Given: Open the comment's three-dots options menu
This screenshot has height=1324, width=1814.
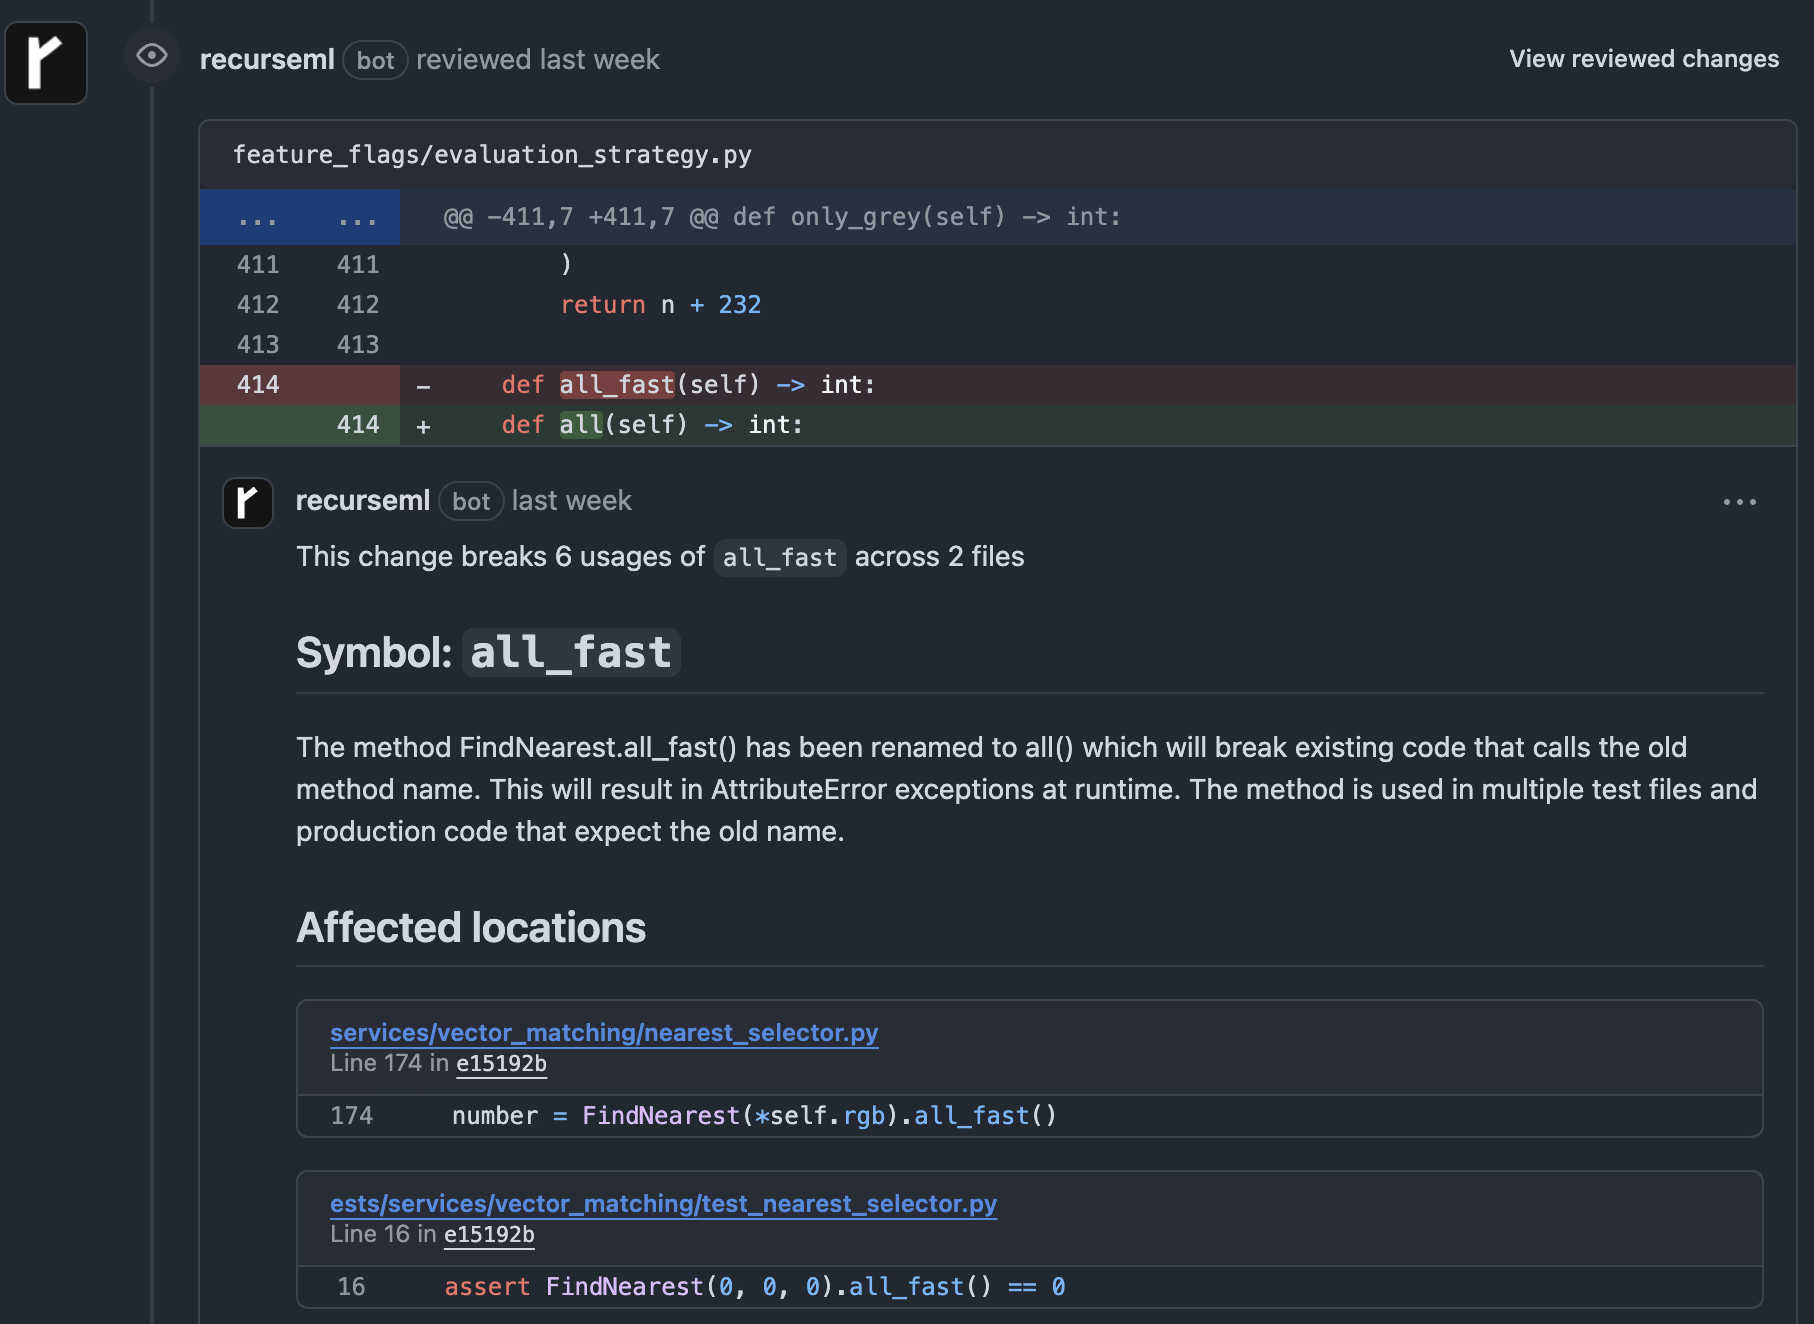Looking at the screenshot, I should click(x=1739, y=502).
